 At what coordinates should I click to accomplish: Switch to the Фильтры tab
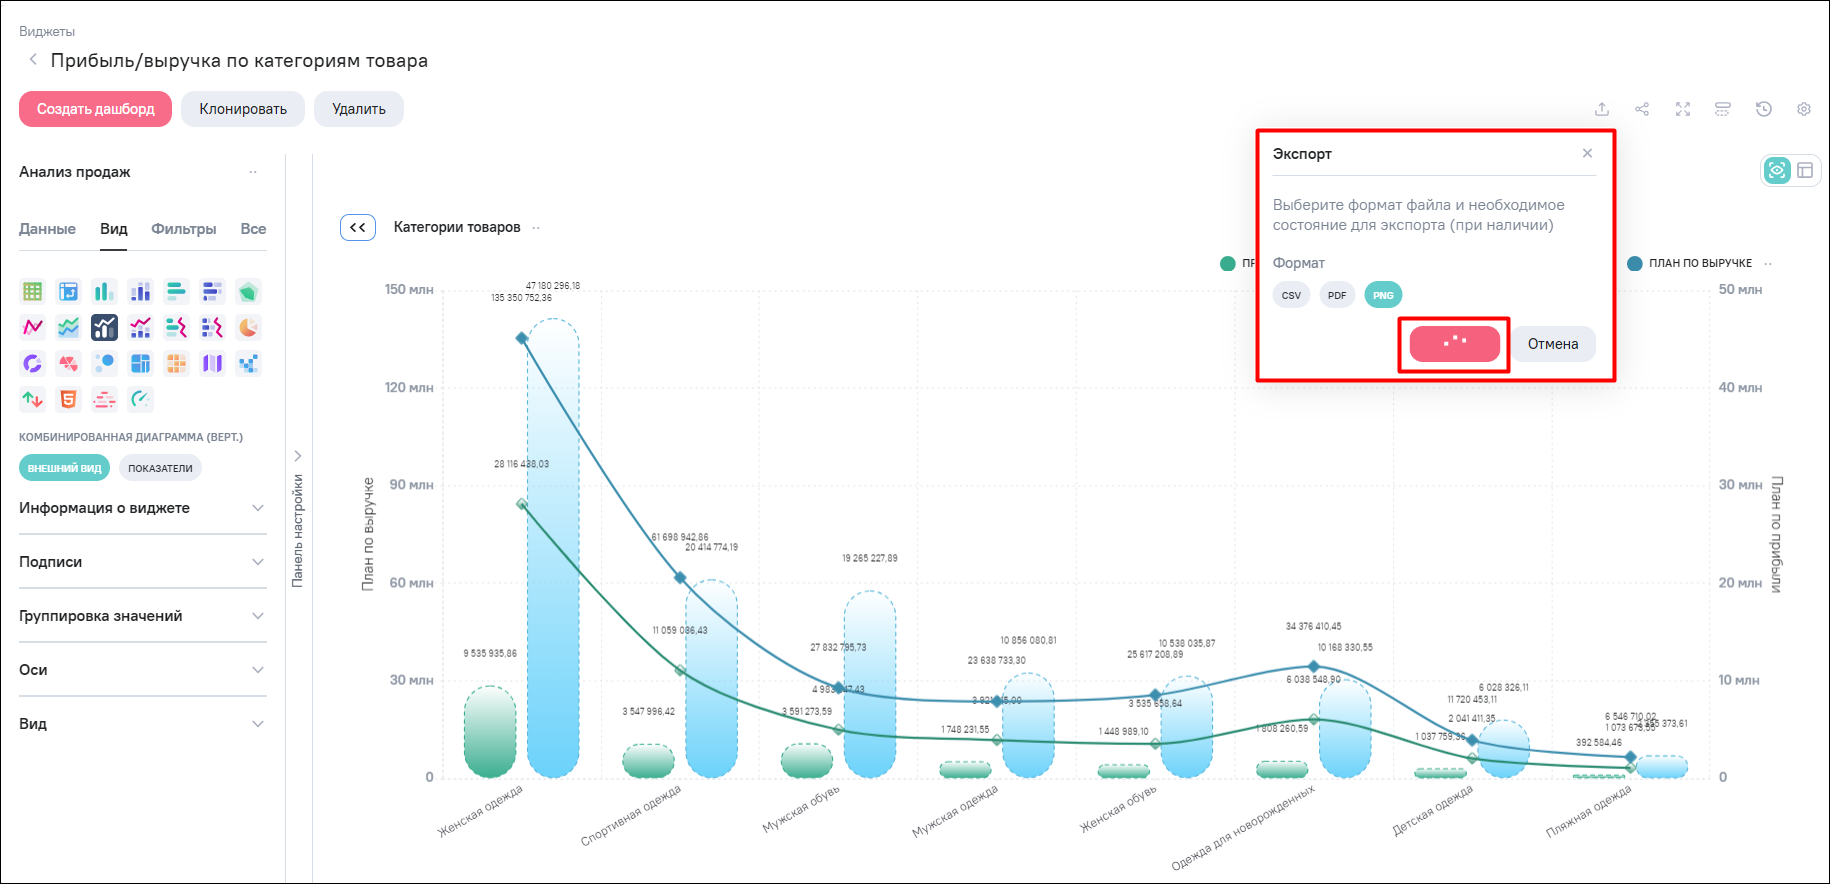click(x=184, y=229)
